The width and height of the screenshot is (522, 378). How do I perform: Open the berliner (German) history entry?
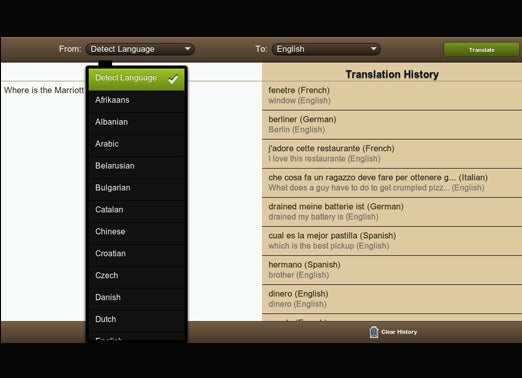(392, 125)
